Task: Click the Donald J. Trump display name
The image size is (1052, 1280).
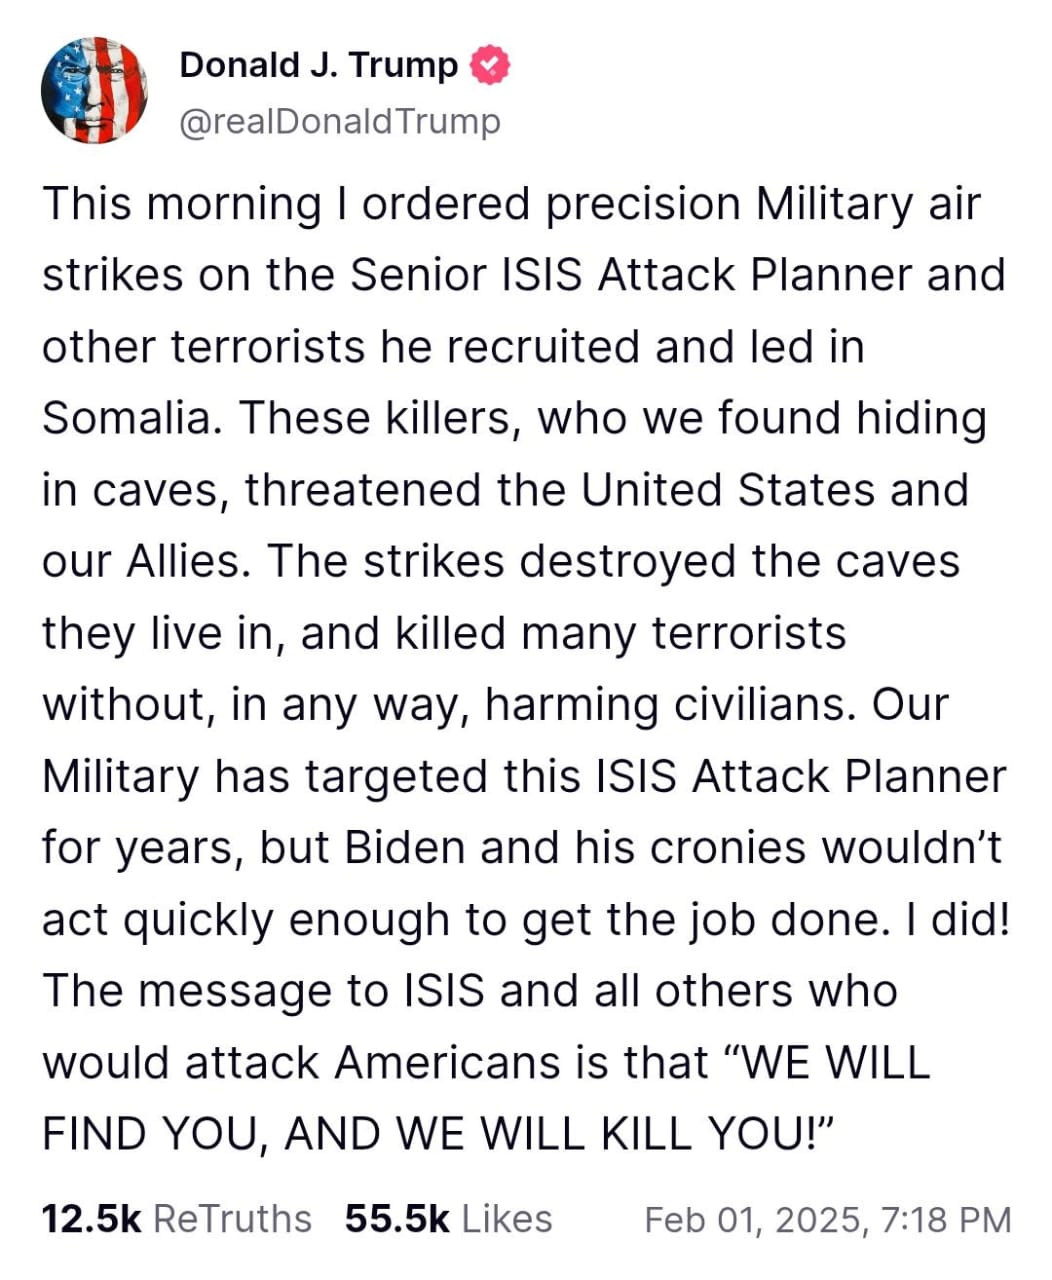Action: tap(318, 66)
